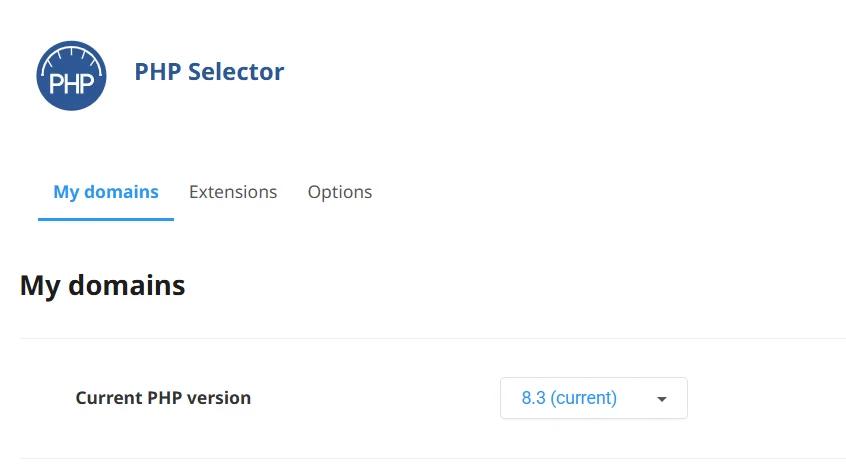The height and width of the screenshot is (471, 846).
Task: Click the blue underline beneath My domains tab
Action: [106, 219]
